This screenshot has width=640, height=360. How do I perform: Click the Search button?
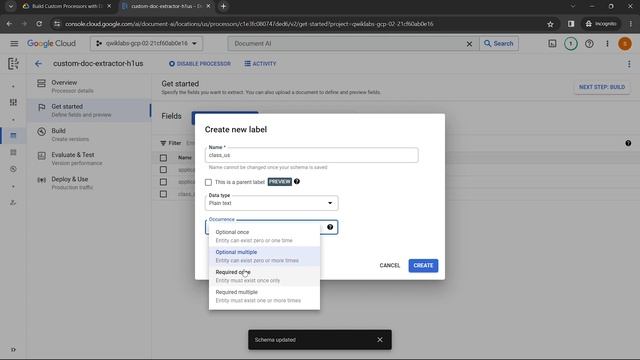[x=499, y=44]
